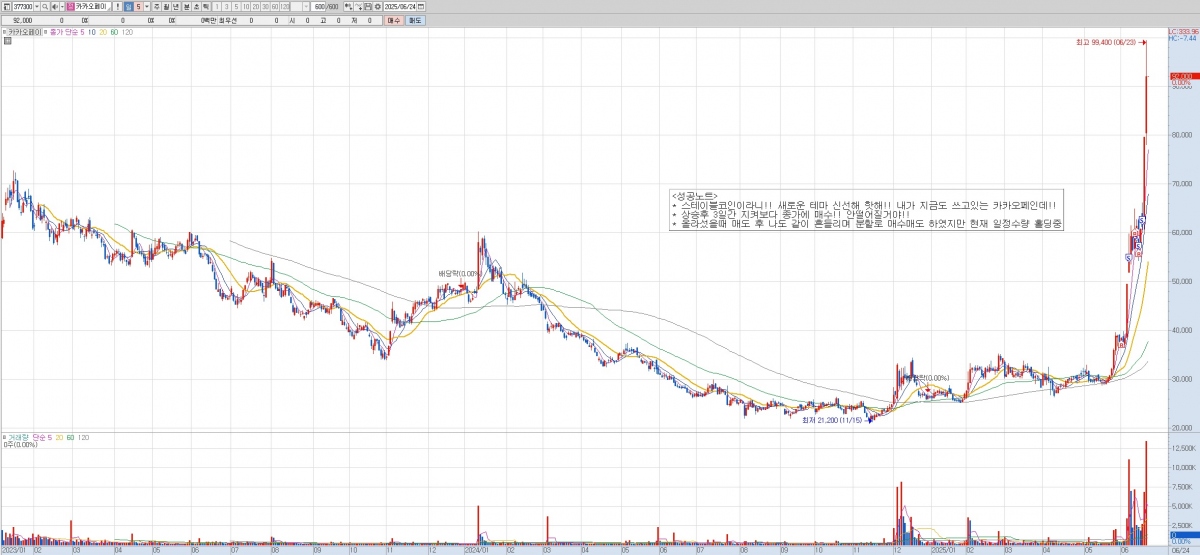1200x555 pixels.
Task: Click the exclamation mark info icon
Action: [x=118, y=6]
